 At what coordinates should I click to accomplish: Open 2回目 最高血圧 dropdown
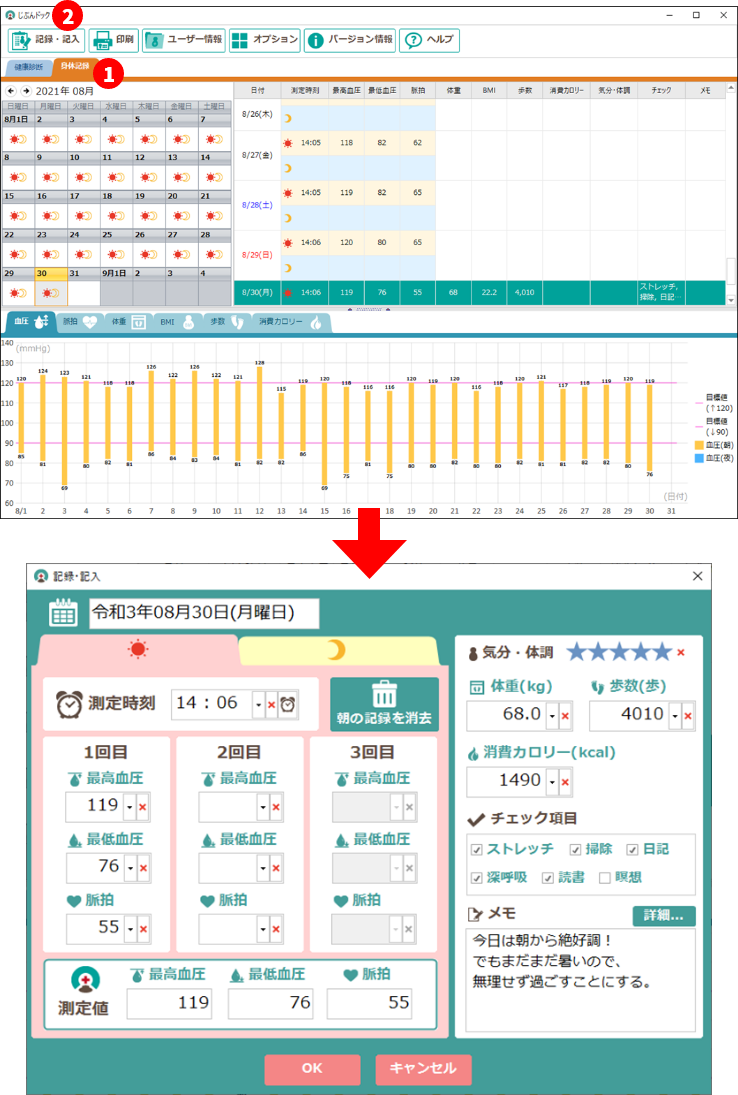click(x=263, y=807)
